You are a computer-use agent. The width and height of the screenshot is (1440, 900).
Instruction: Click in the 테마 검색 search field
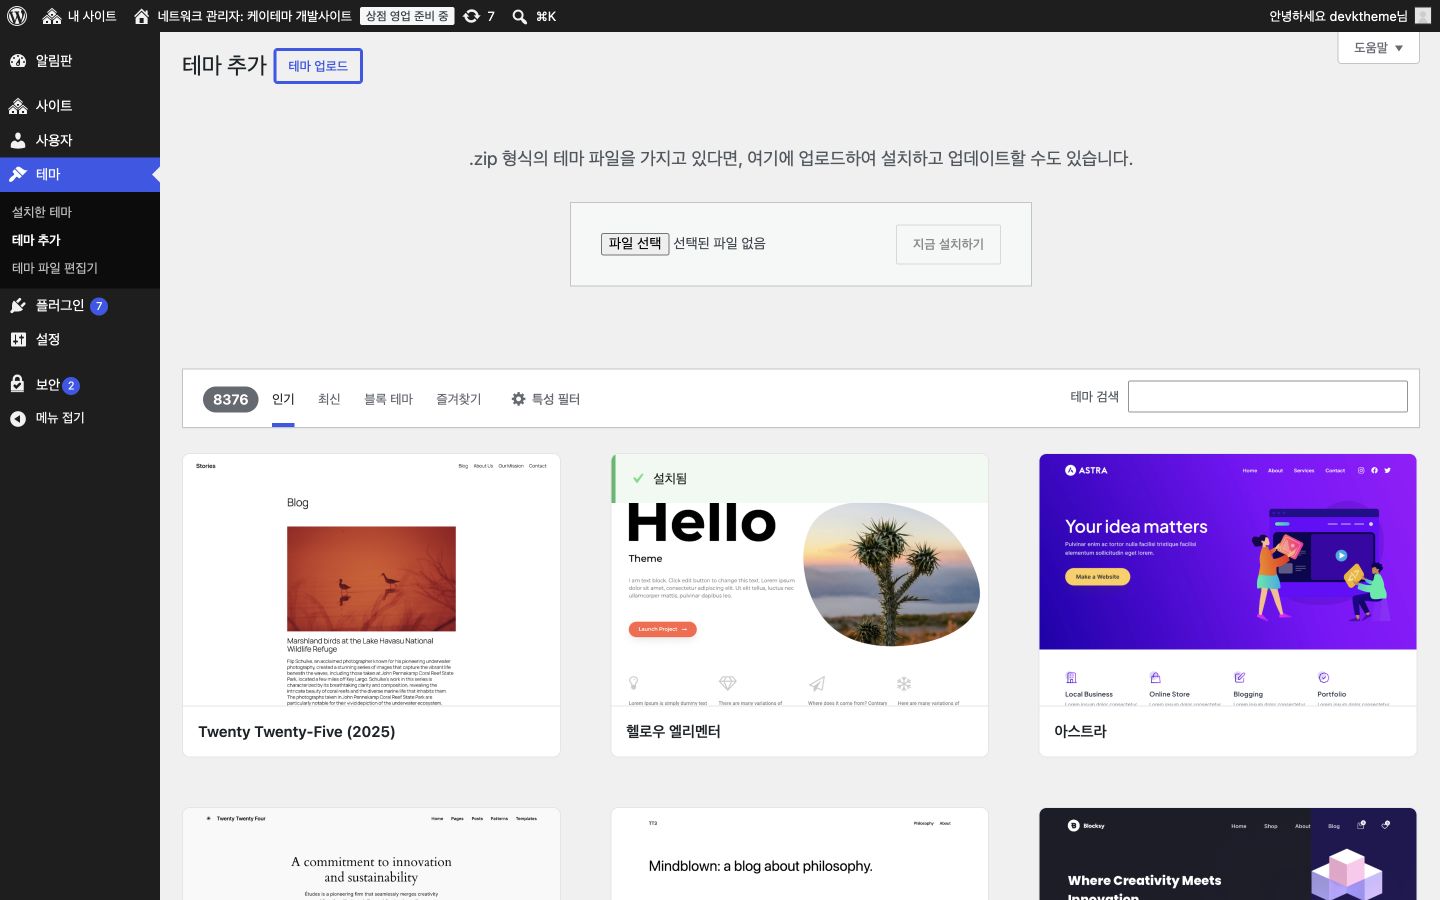pos(1267,397)
